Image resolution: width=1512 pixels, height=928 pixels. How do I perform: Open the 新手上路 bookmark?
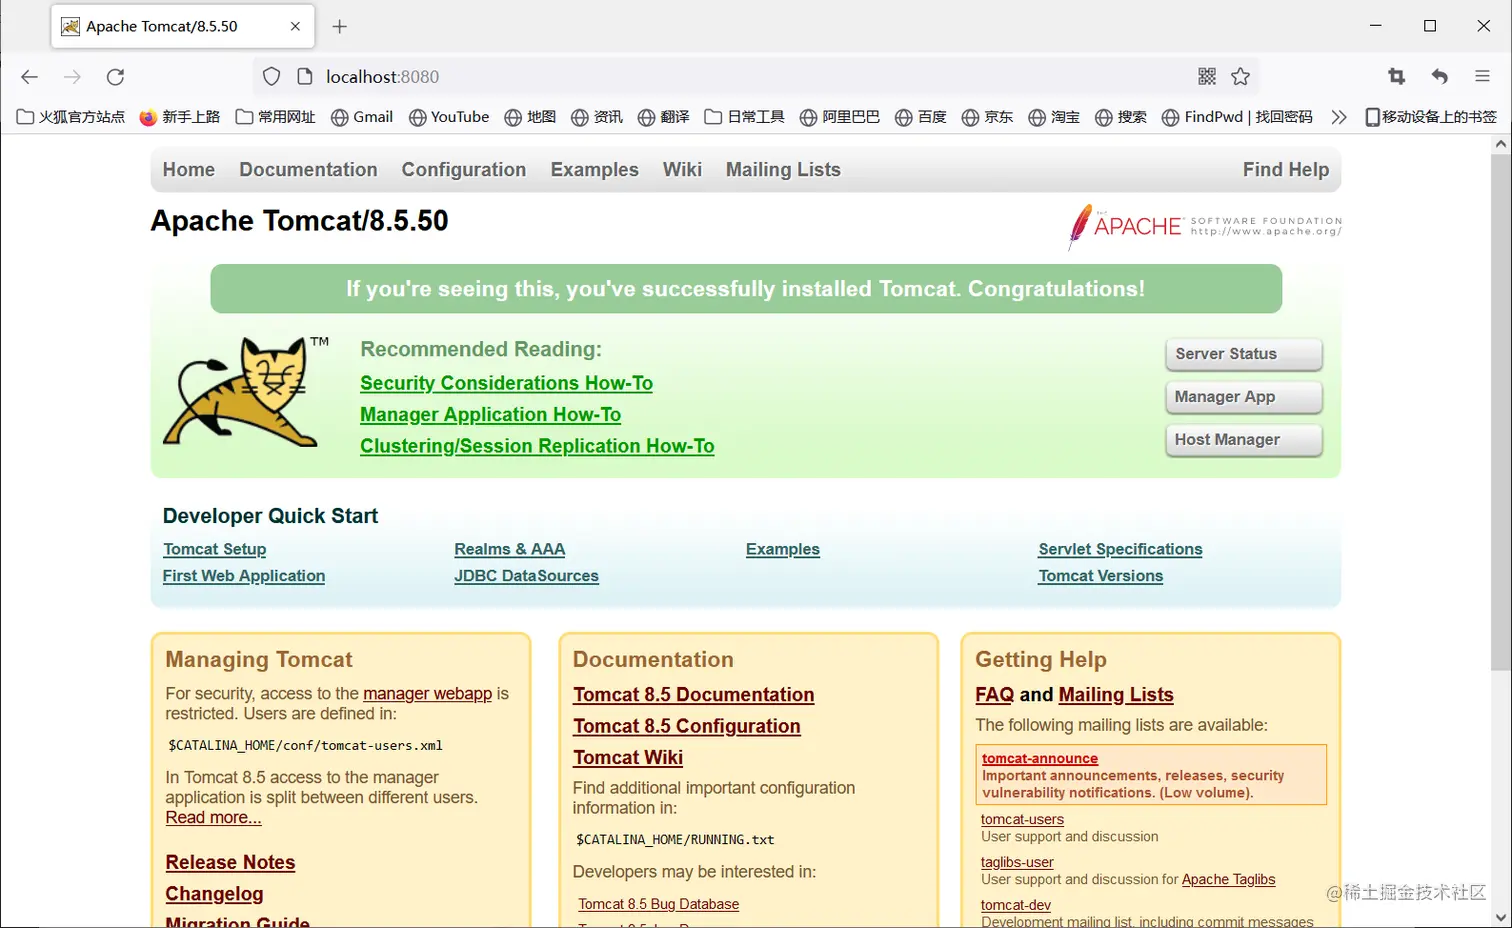[x=180, y=117]
